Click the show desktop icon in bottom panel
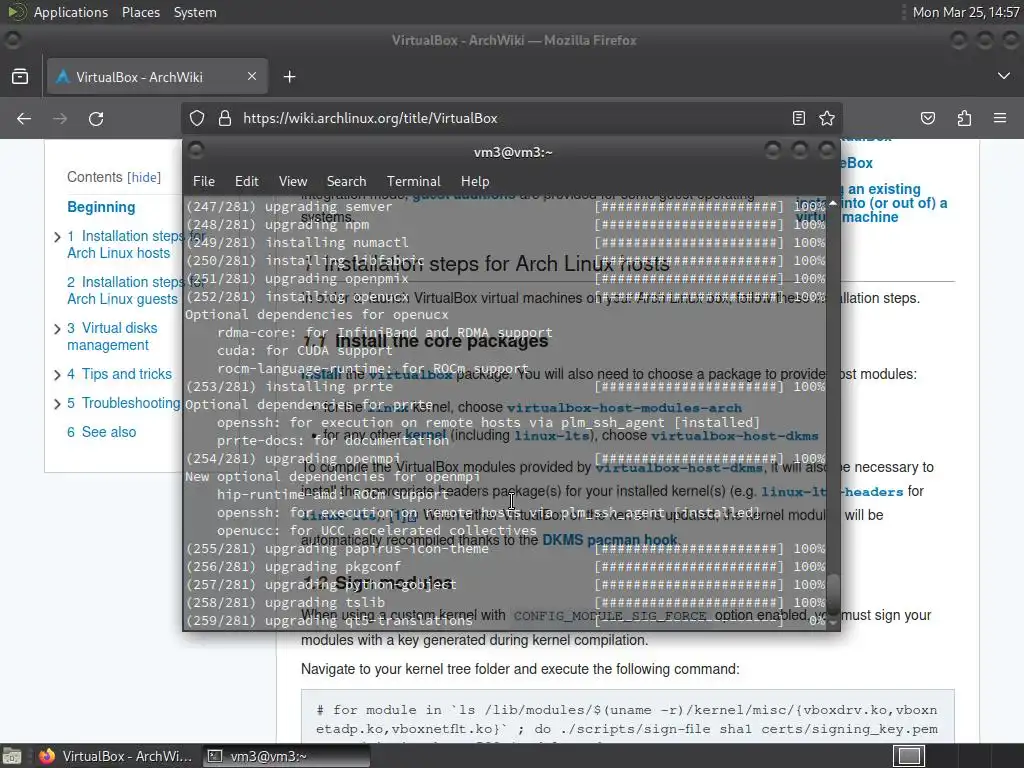The height and width of the screenshot is (768, 1024). tap(11, 756)
